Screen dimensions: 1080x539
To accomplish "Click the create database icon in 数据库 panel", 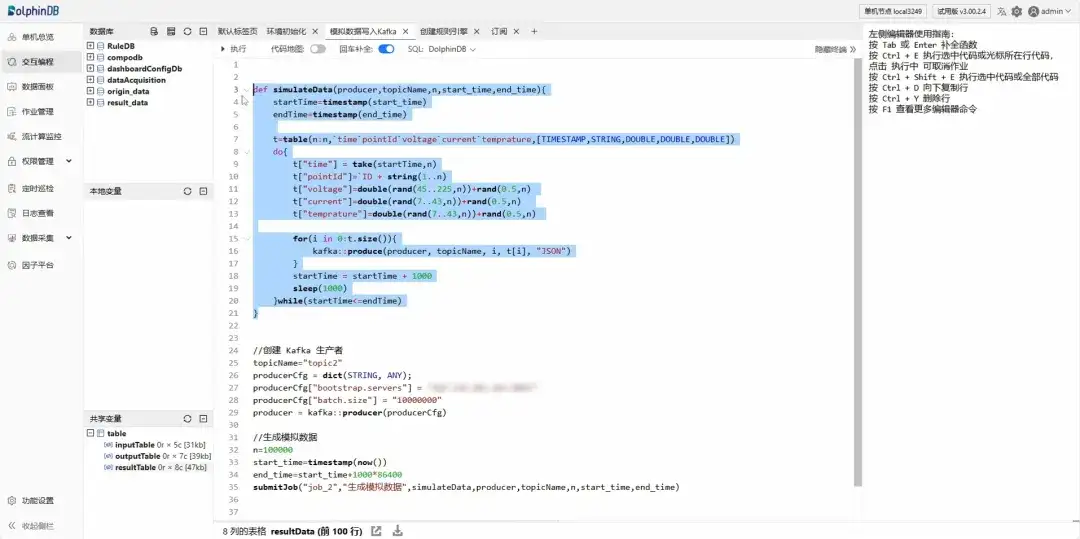I will point(154,32).
